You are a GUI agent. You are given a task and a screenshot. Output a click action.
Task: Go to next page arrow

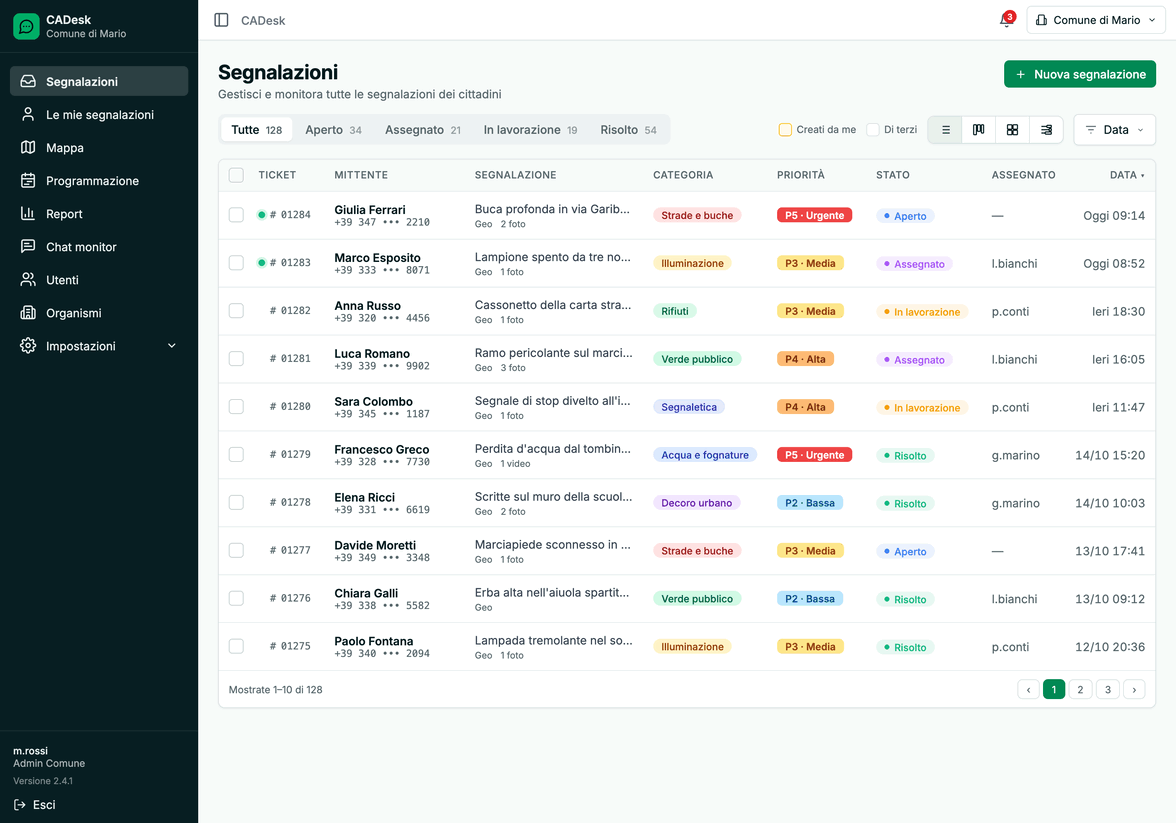(1134, 689)
